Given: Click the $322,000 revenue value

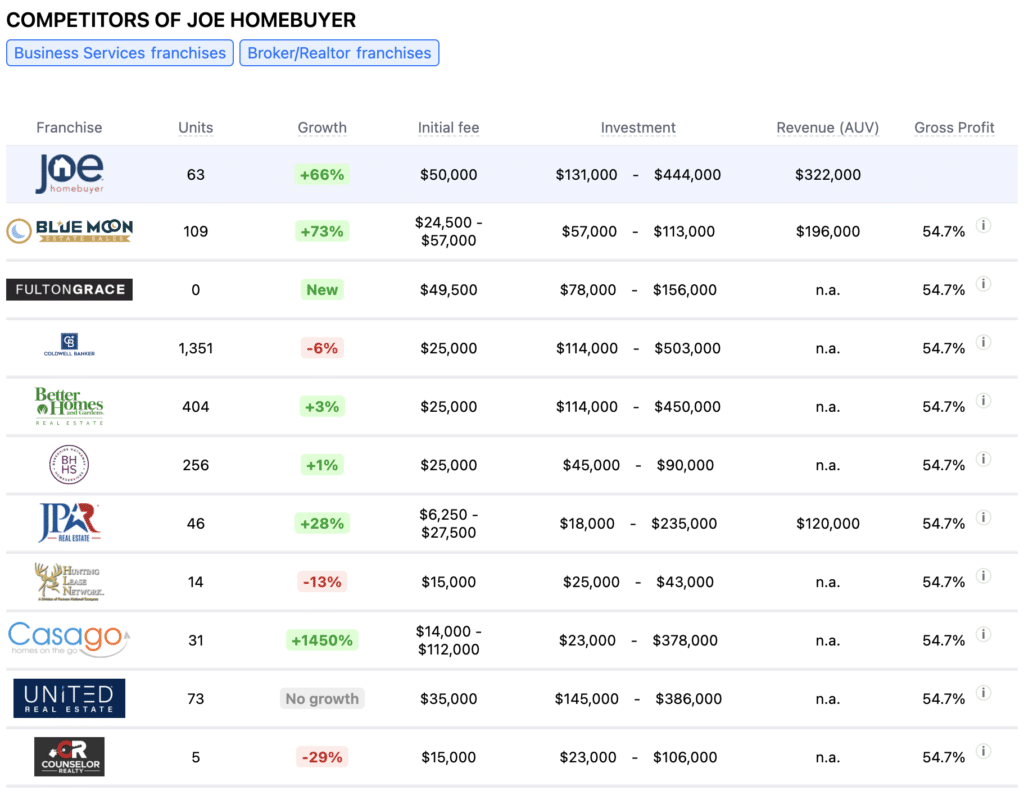Looking at the screenshot, I should point(827,174).
